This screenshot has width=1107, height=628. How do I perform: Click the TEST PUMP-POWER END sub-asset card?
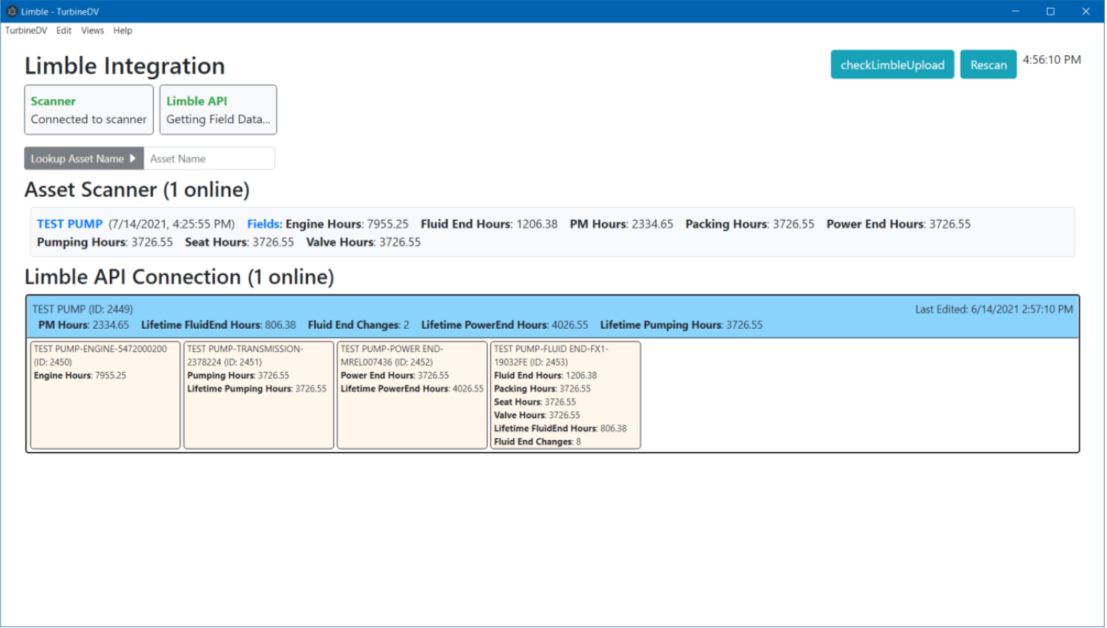(411, 395)
